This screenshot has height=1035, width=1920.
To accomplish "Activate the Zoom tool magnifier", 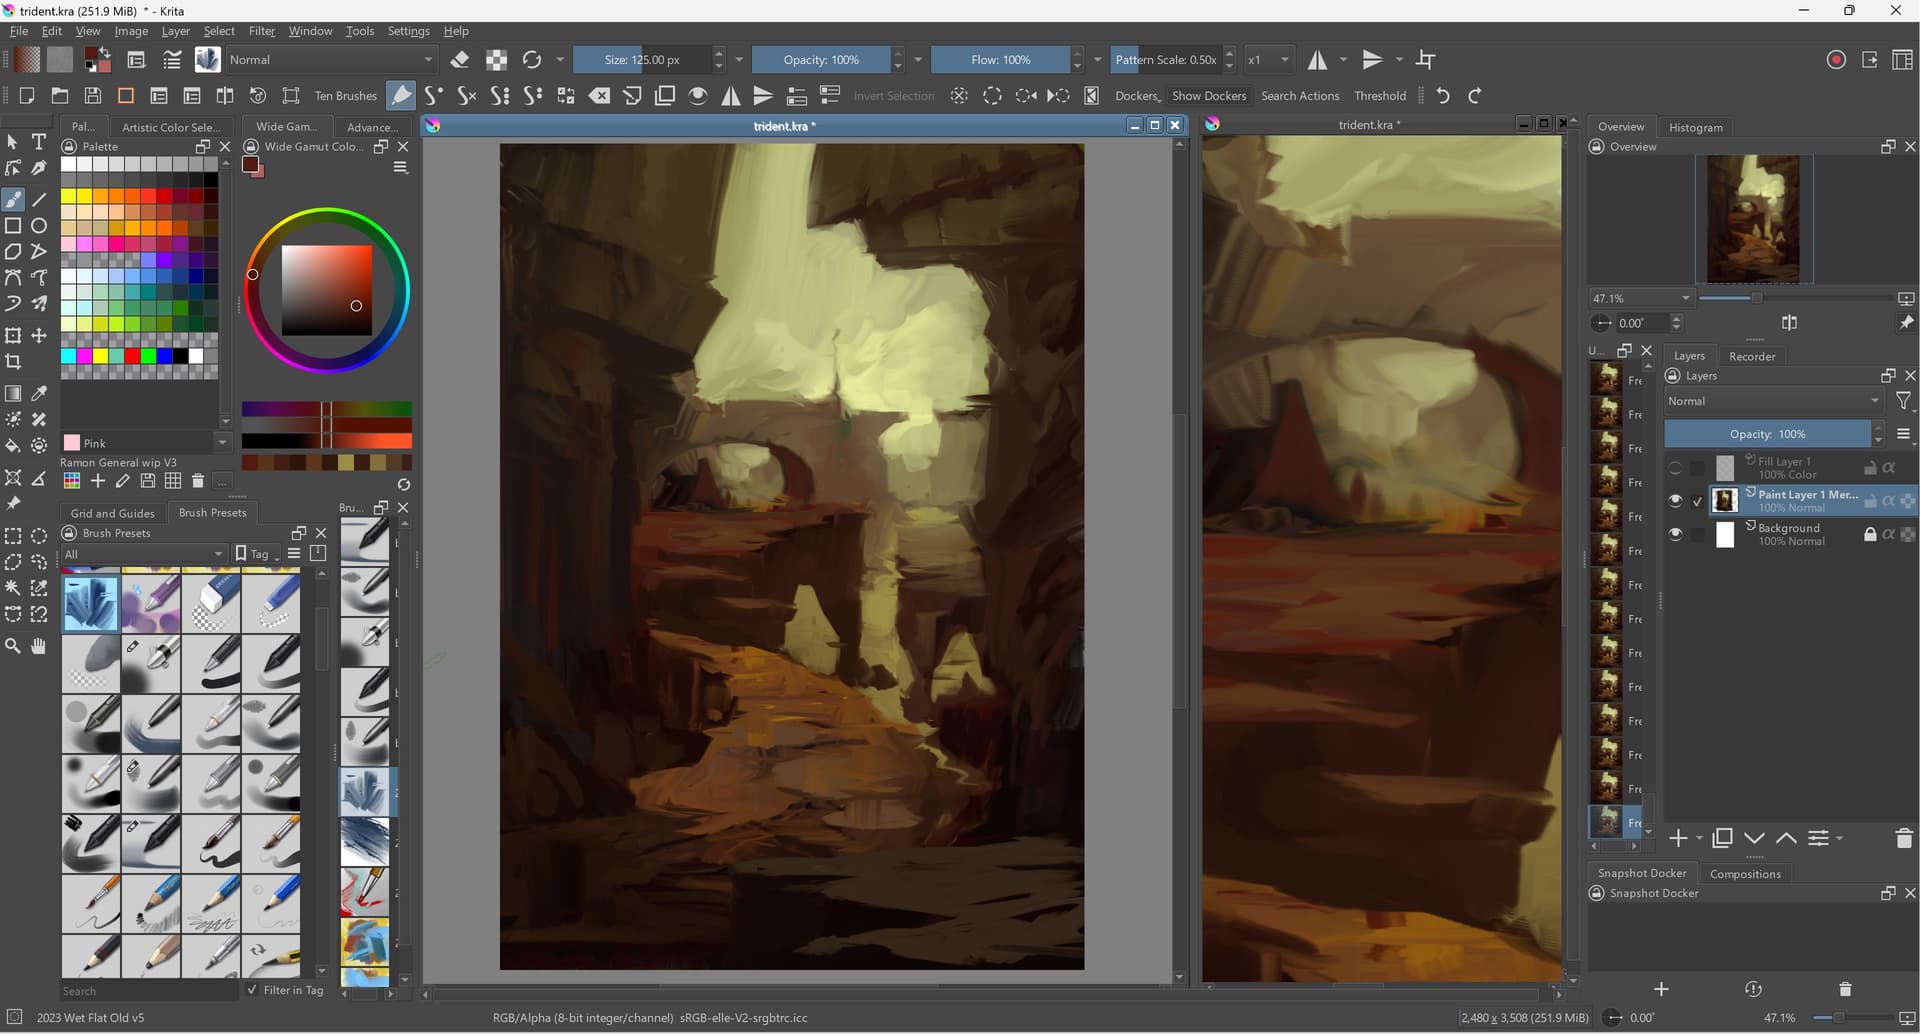I will pos(13,646).
